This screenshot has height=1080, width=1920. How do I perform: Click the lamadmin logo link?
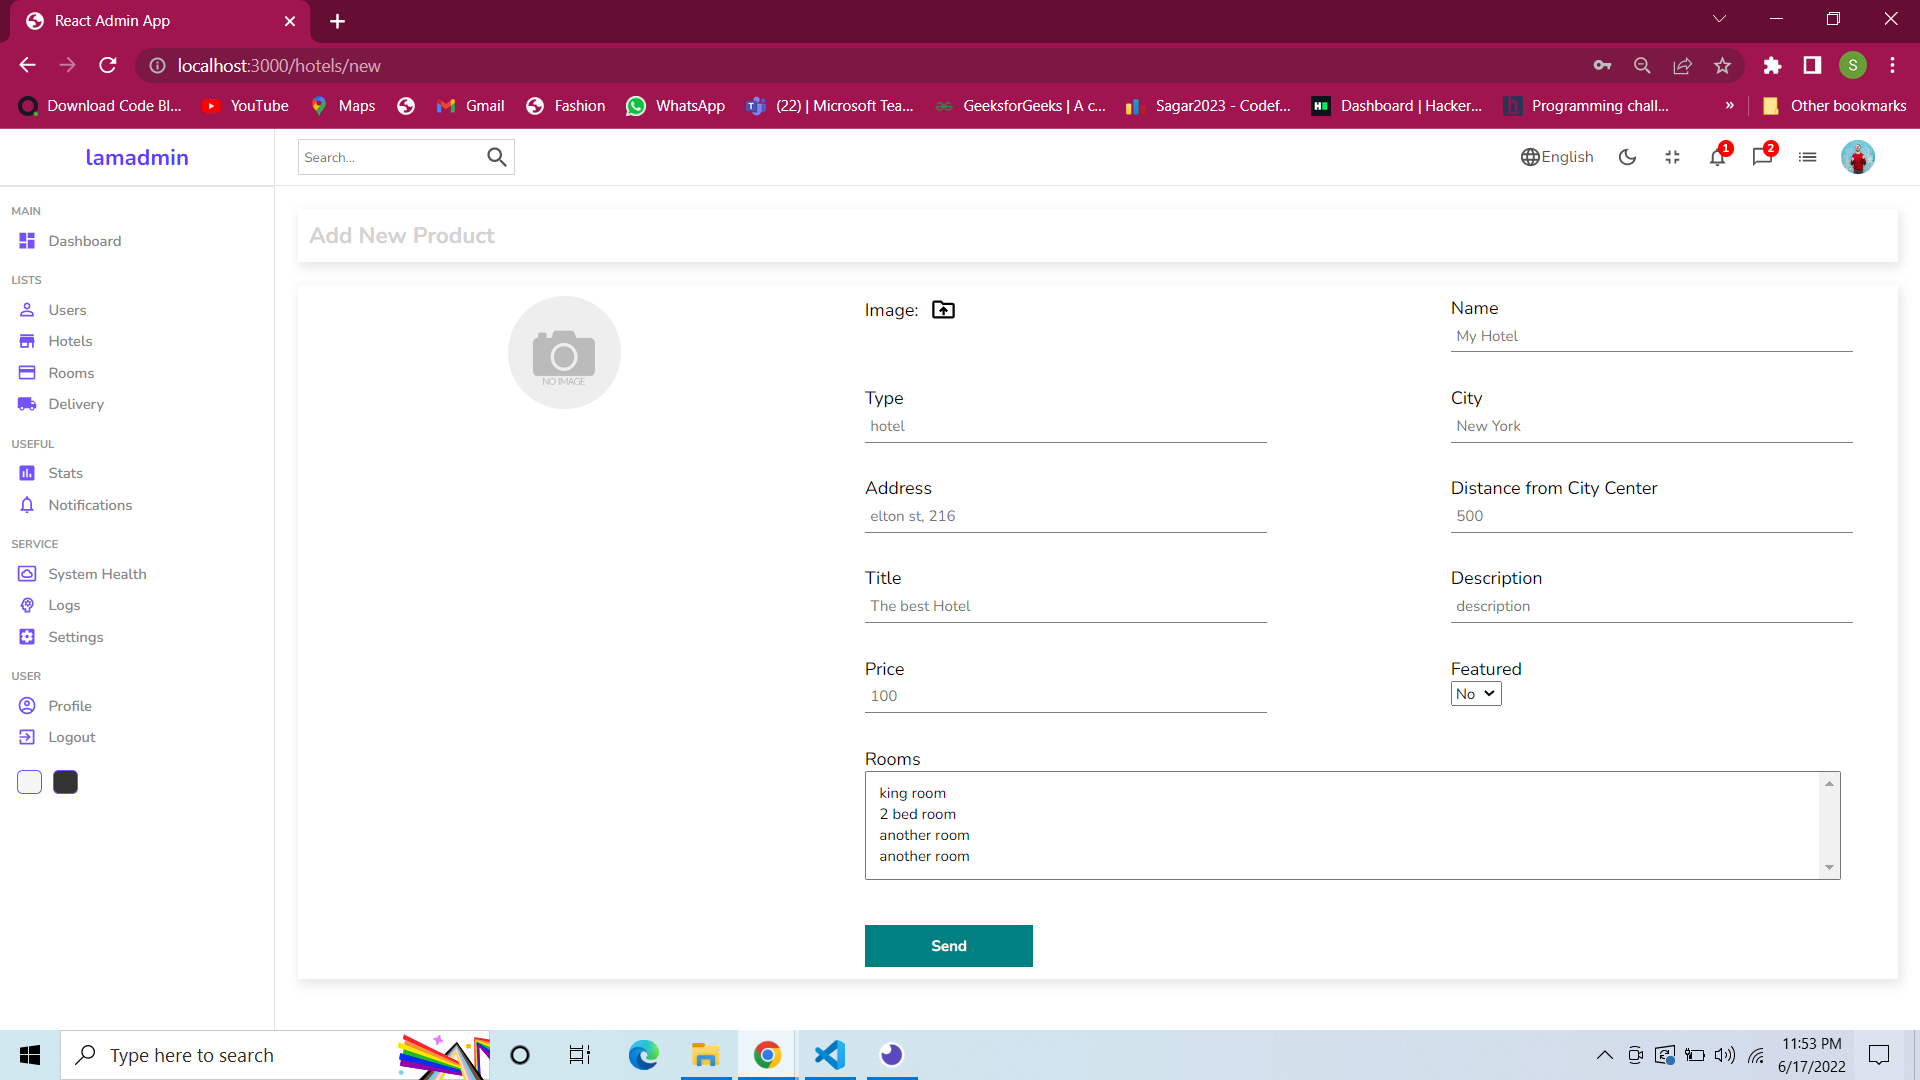pos(137,157)
